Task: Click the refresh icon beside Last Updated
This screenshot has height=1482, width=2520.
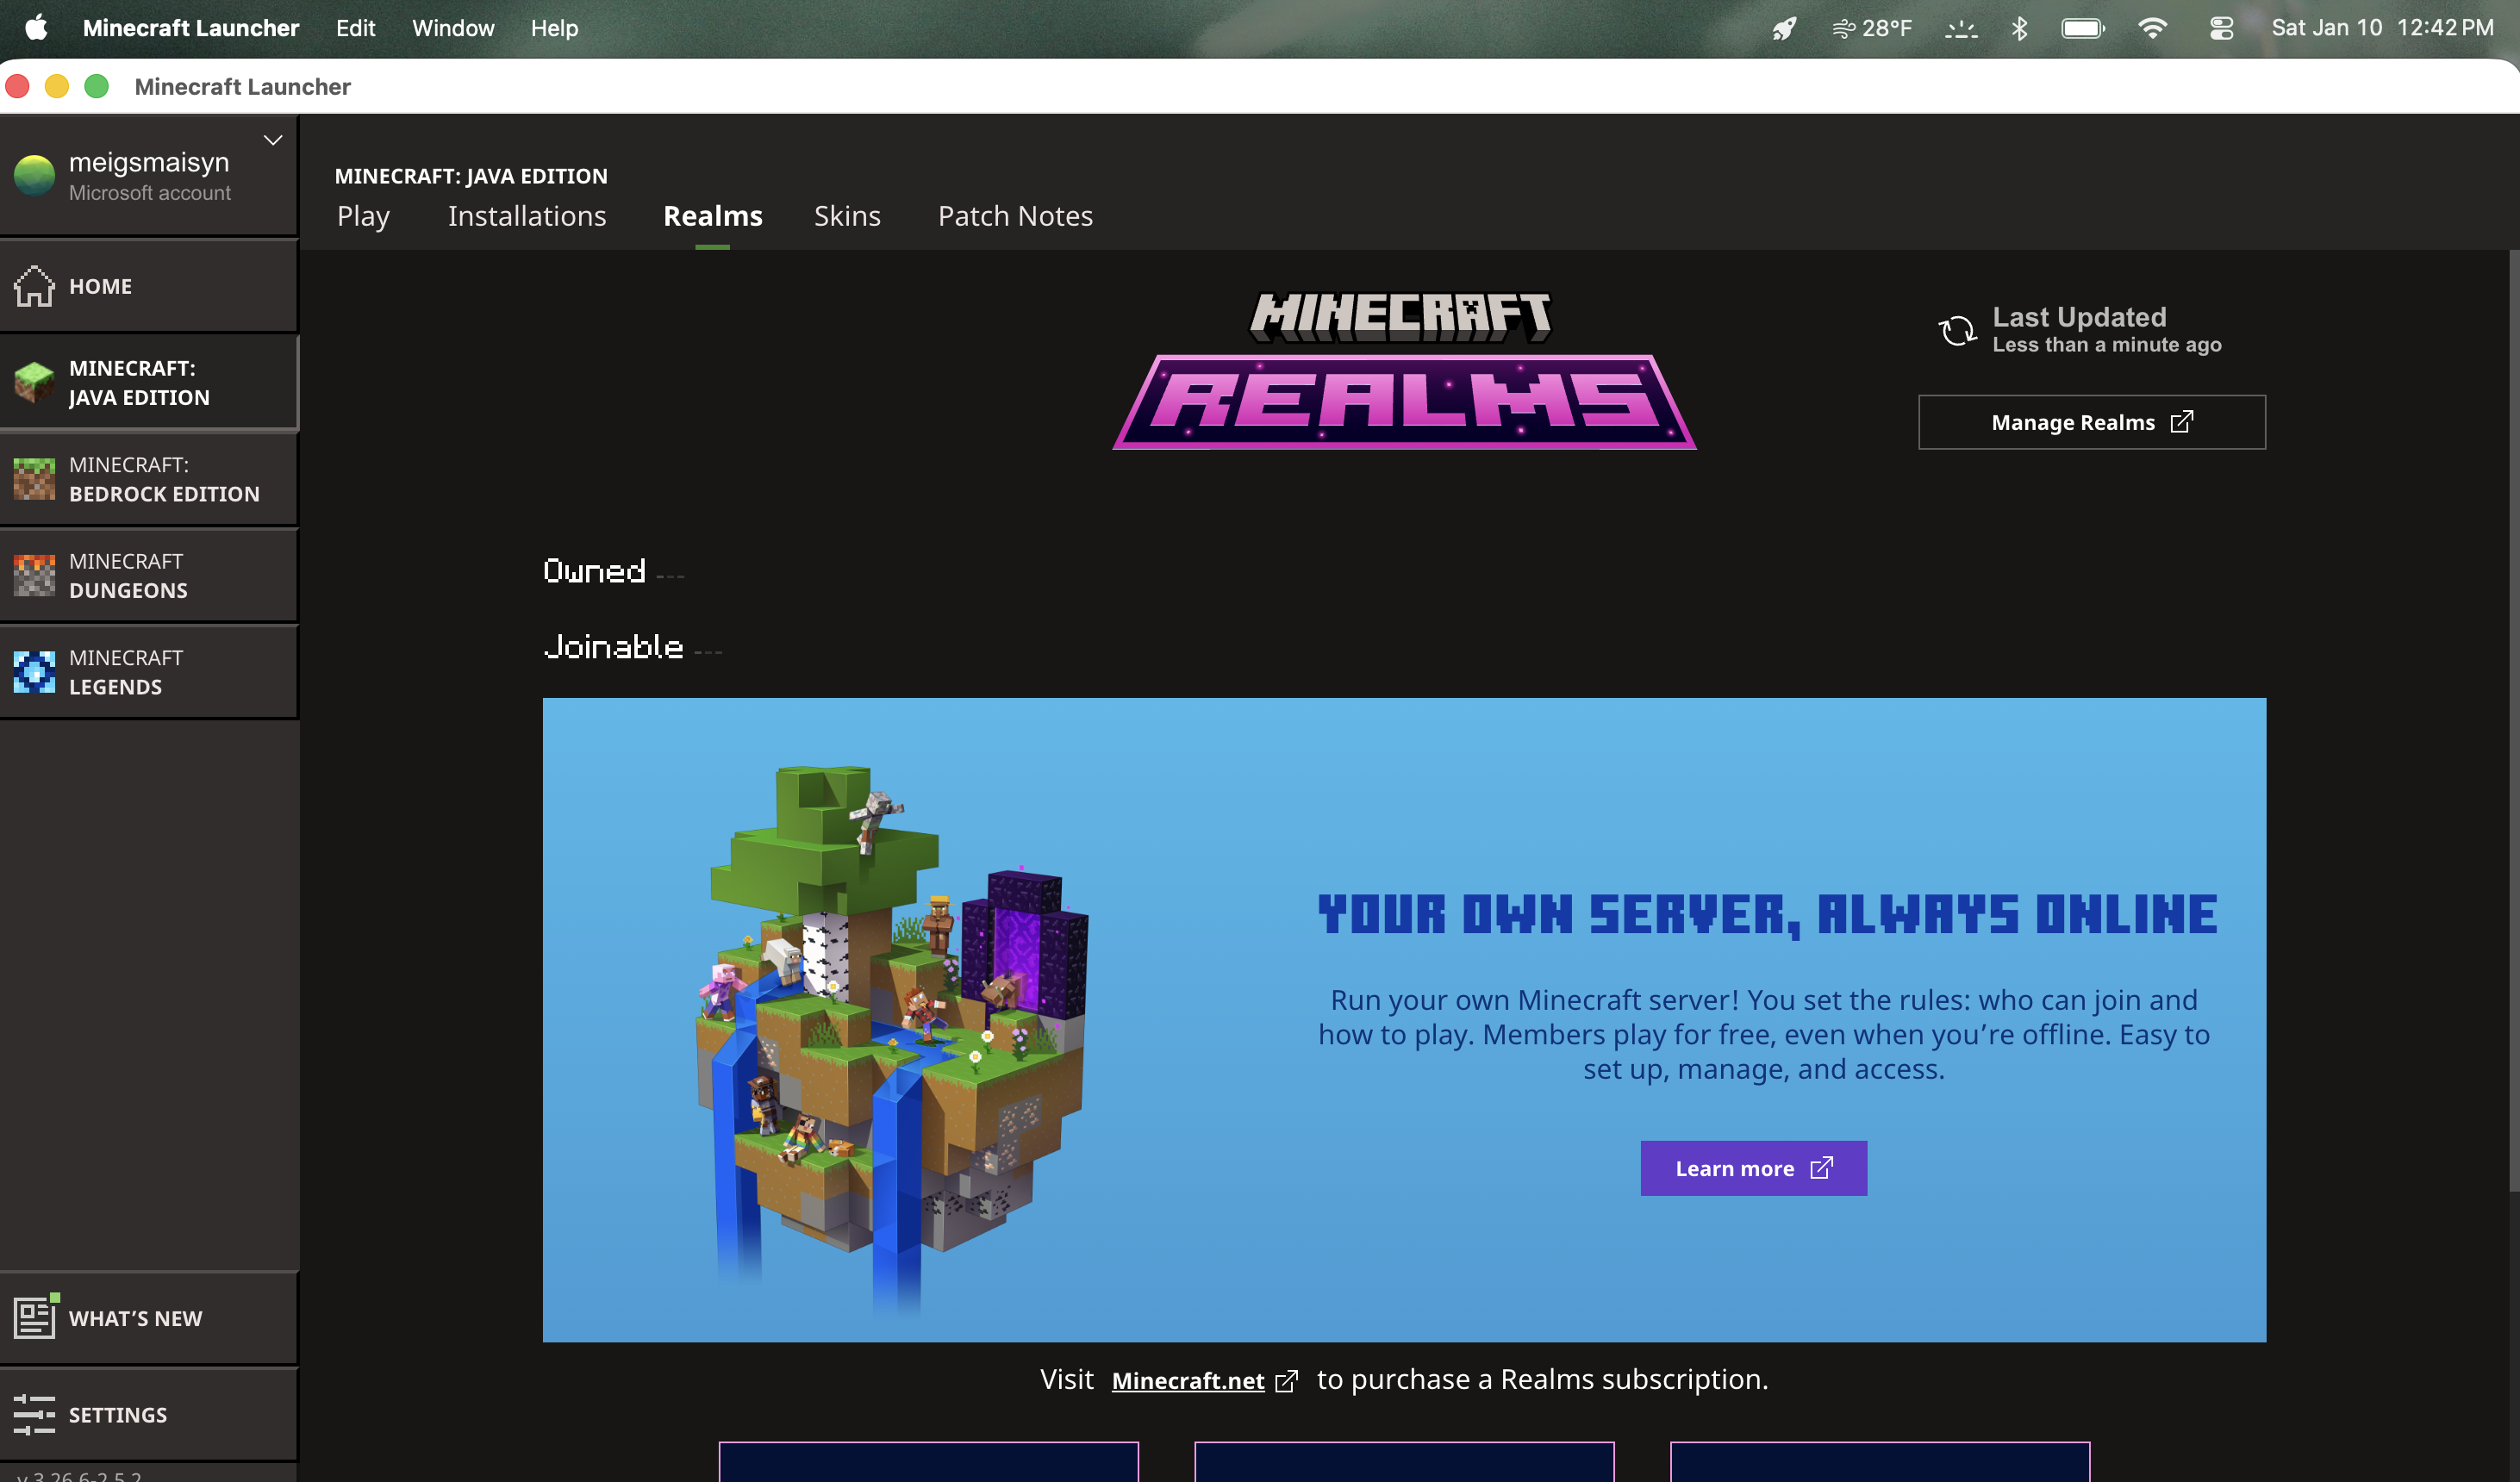Action: click(1957, 330)
